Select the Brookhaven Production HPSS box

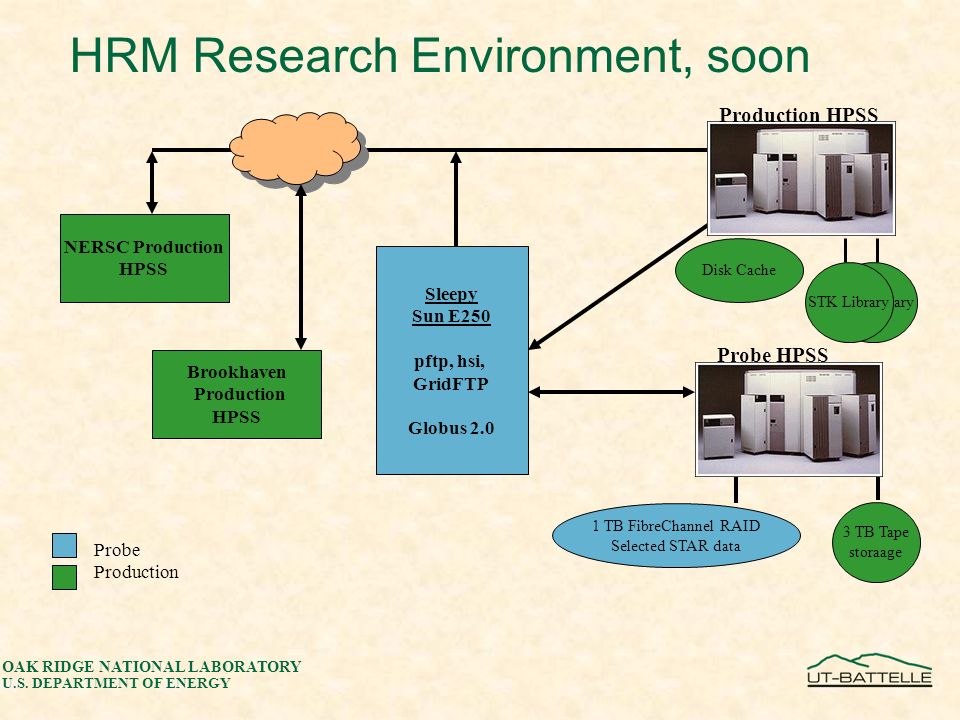tap(237, 394)
